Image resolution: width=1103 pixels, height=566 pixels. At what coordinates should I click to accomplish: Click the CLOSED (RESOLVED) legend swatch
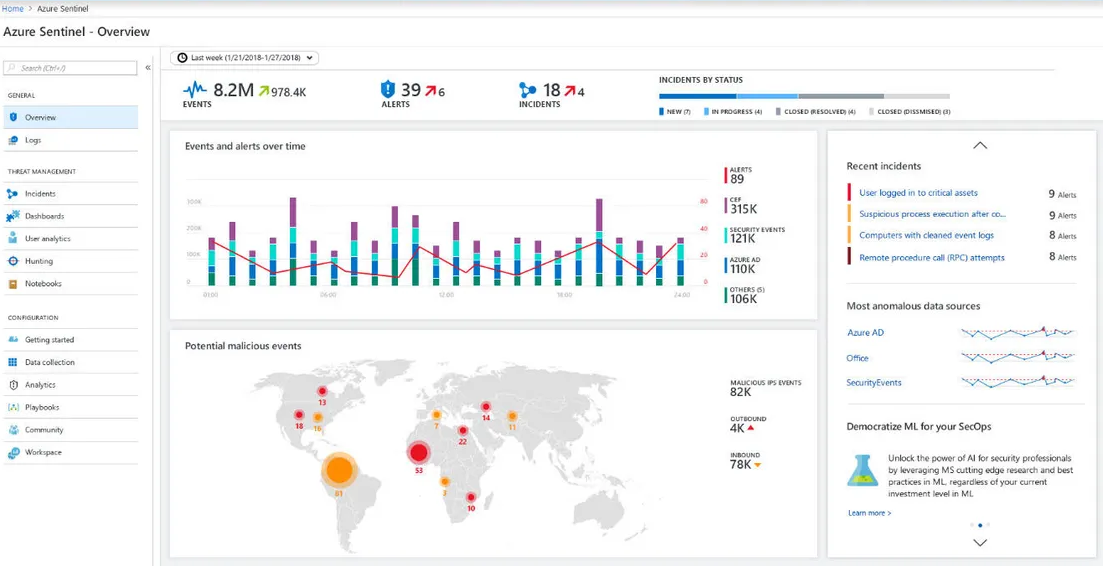[778, 112]
